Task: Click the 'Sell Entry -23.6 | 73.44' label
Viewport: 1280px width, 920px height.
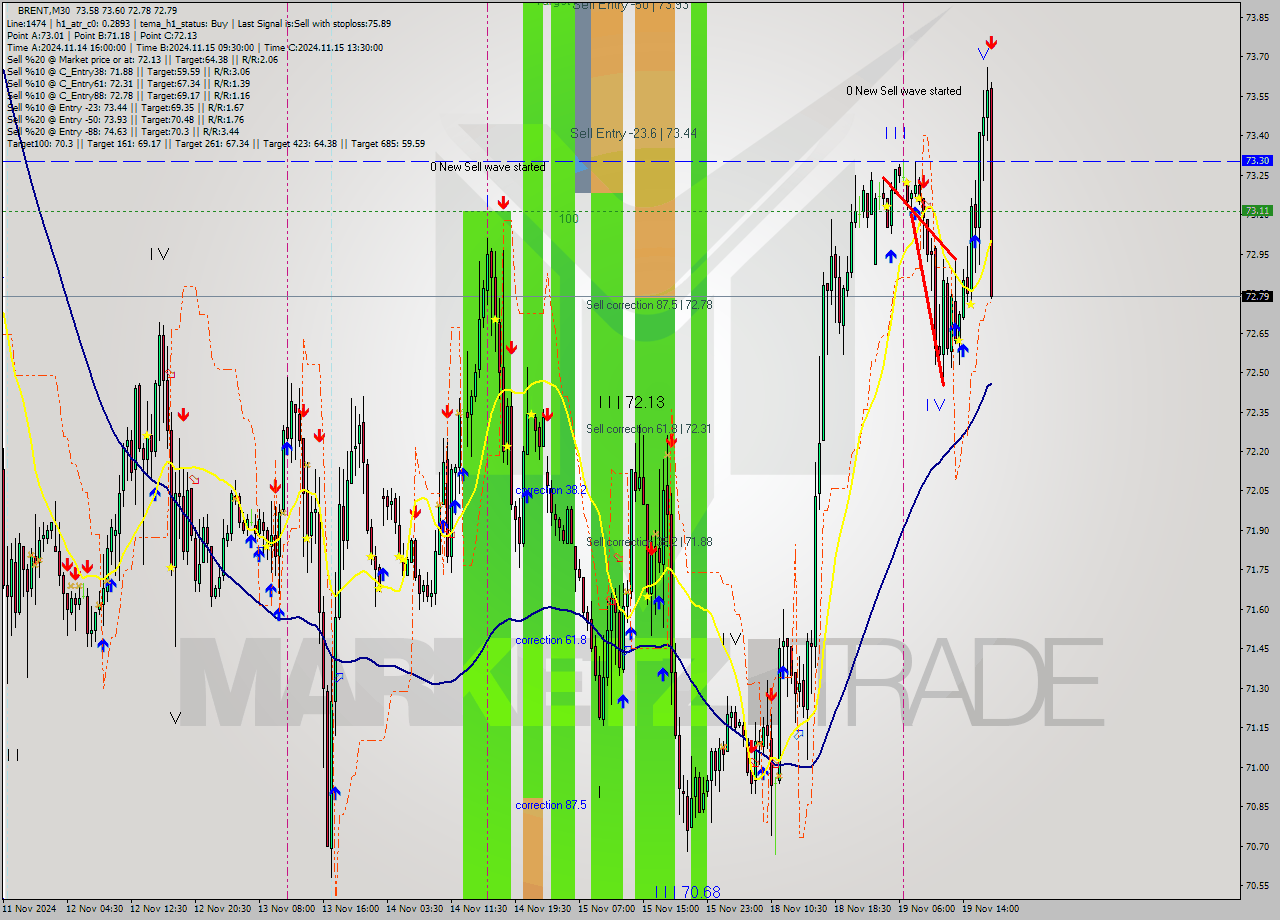Action: pyautogui.click(x=633, y=133)
